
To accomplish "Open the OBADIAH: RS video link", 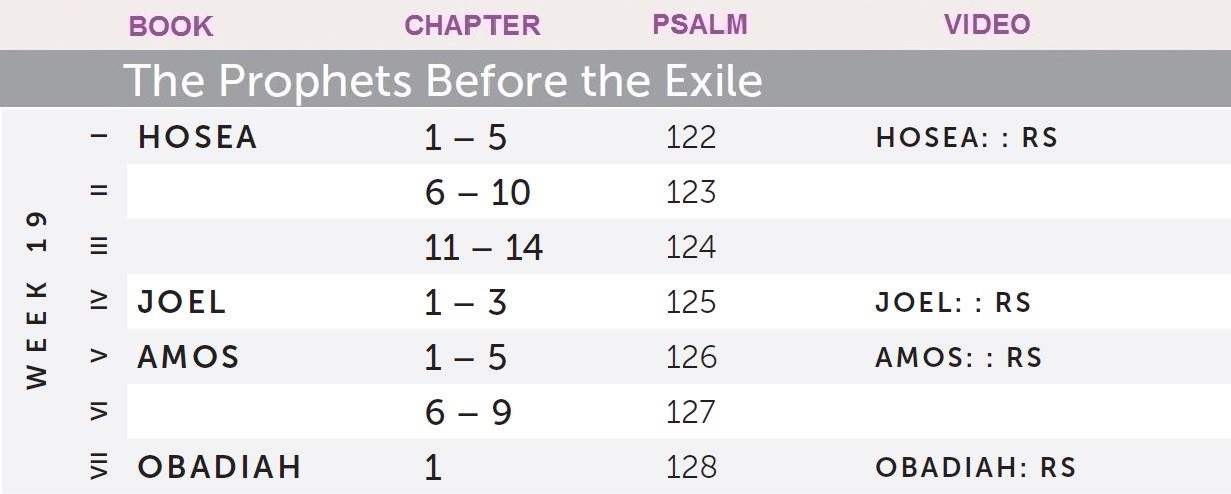I will (975, 467).
